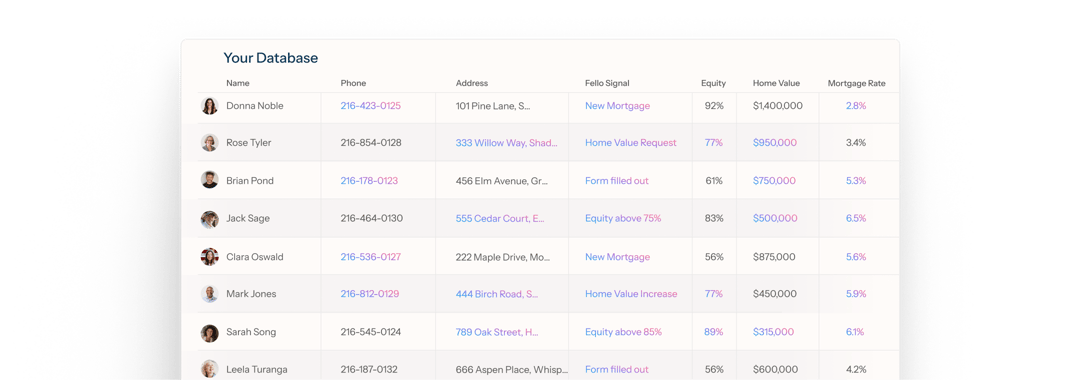The width and height of the screenshot is (1080, 380).
Task: Open Brian Pond's phone link 216-178-0123
Action: pyautogui.click(x=369, y=181)
